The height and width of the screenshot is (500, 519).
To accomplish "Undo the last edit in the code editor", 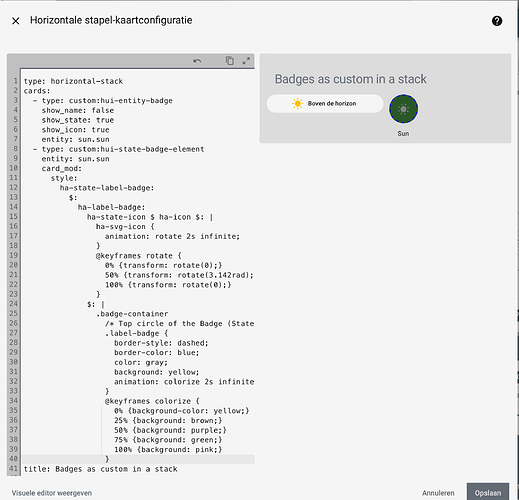I will pos(197,61).
